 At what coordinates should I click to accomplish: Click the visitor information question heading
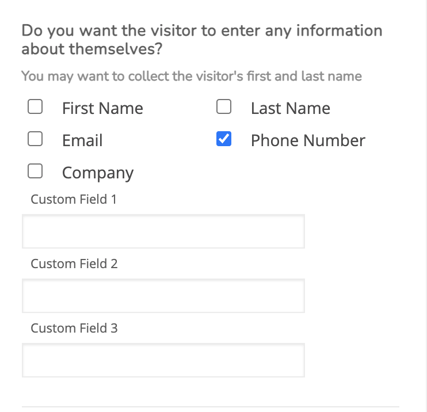point(202,40)
